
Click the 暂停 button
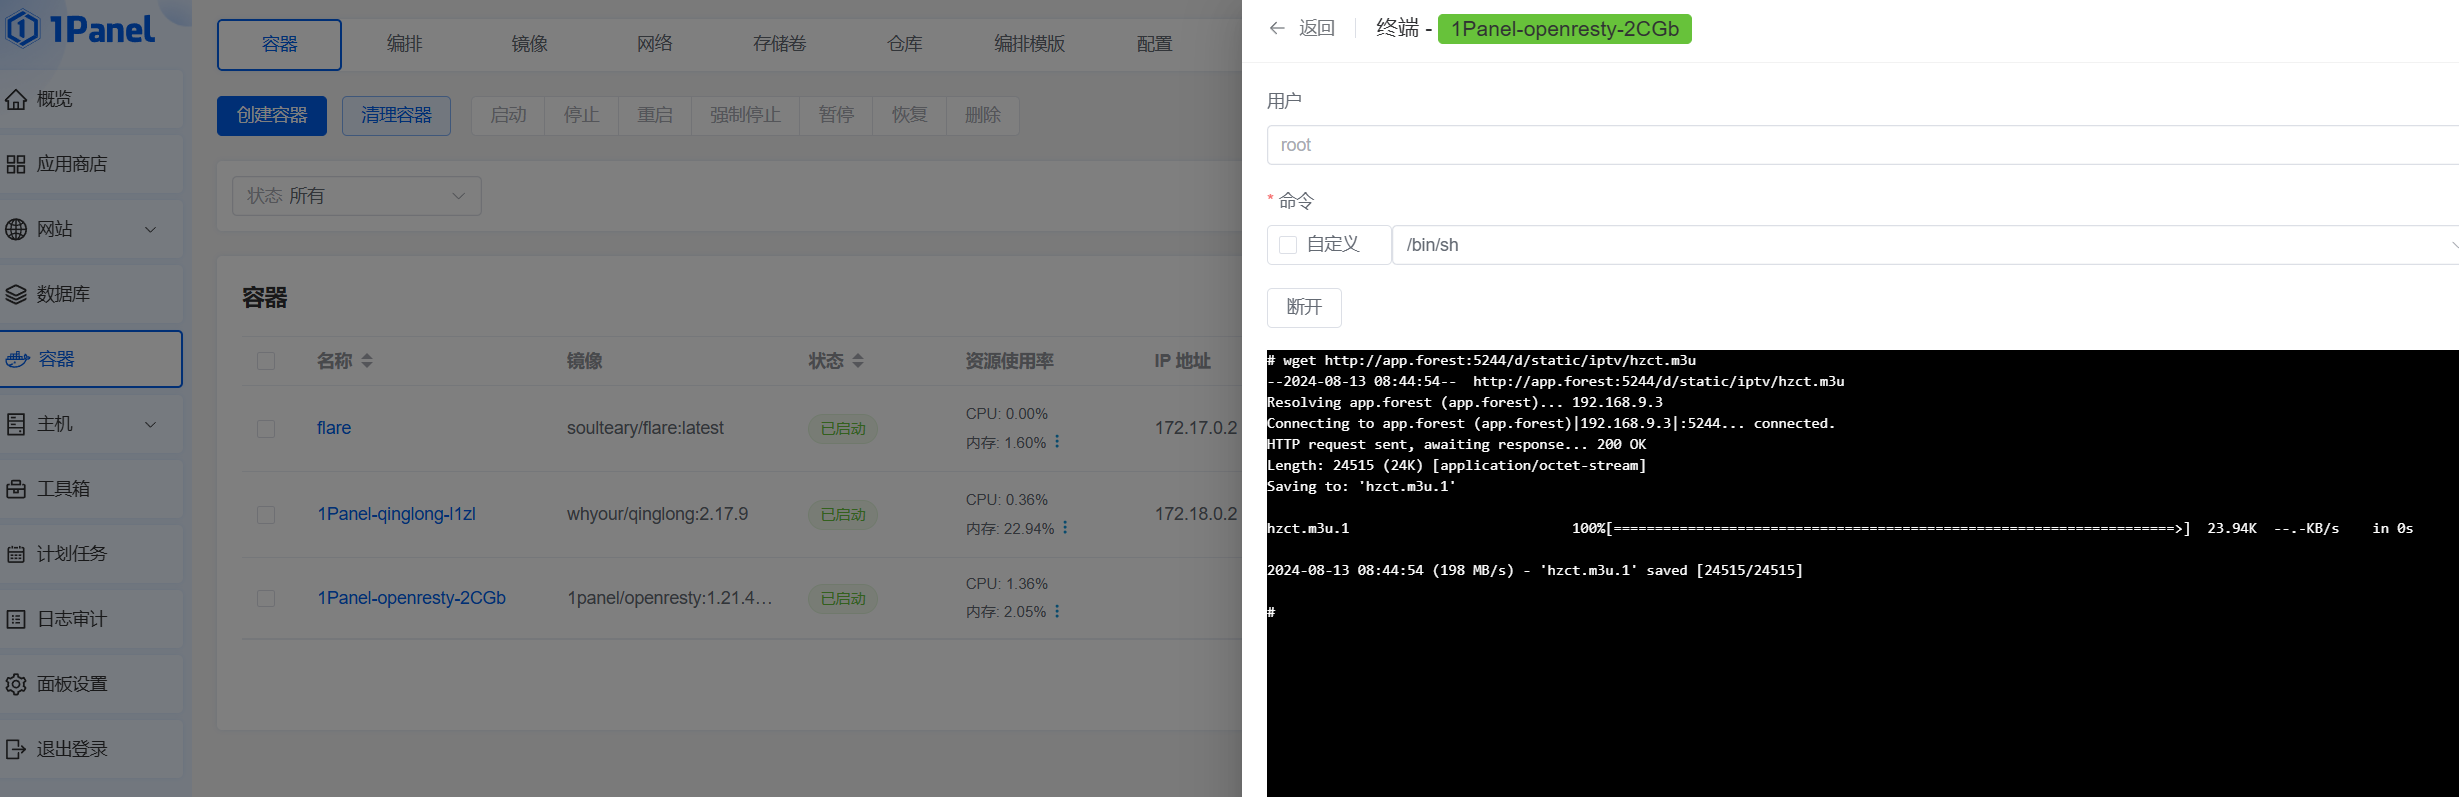(x=836, y=116)
